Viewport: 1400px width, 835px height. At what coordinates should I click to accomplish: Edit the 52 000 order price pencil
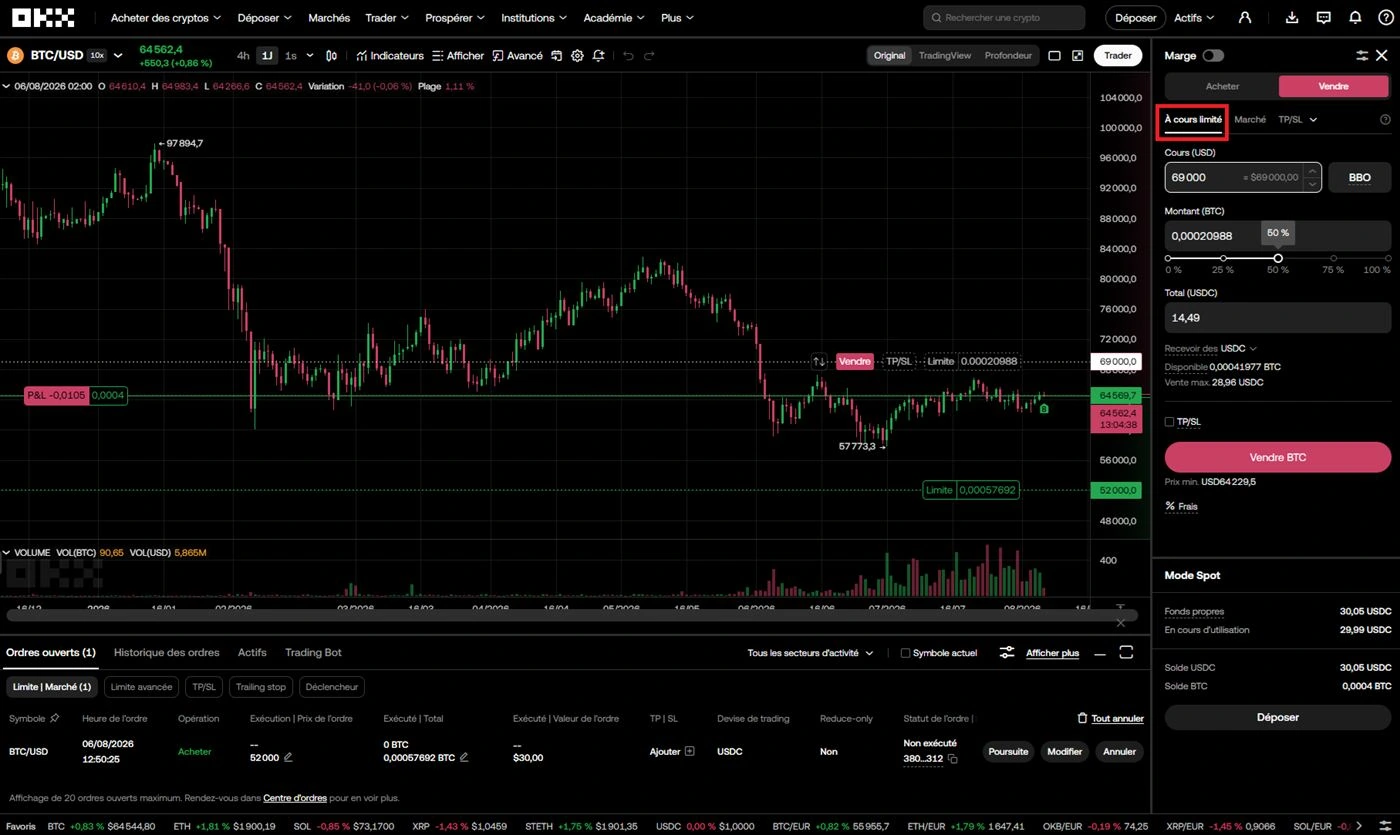(288, 758)
